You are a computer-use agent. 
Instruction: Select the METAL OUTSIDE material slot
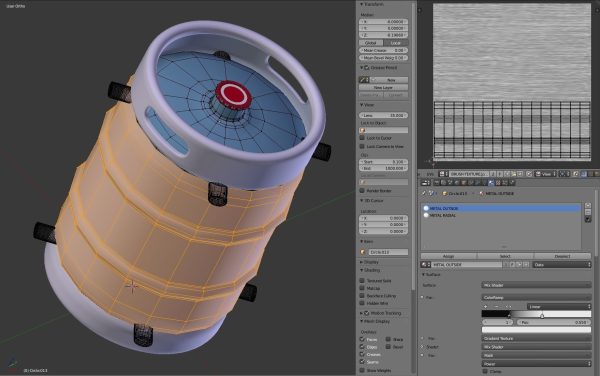point(501,208)
